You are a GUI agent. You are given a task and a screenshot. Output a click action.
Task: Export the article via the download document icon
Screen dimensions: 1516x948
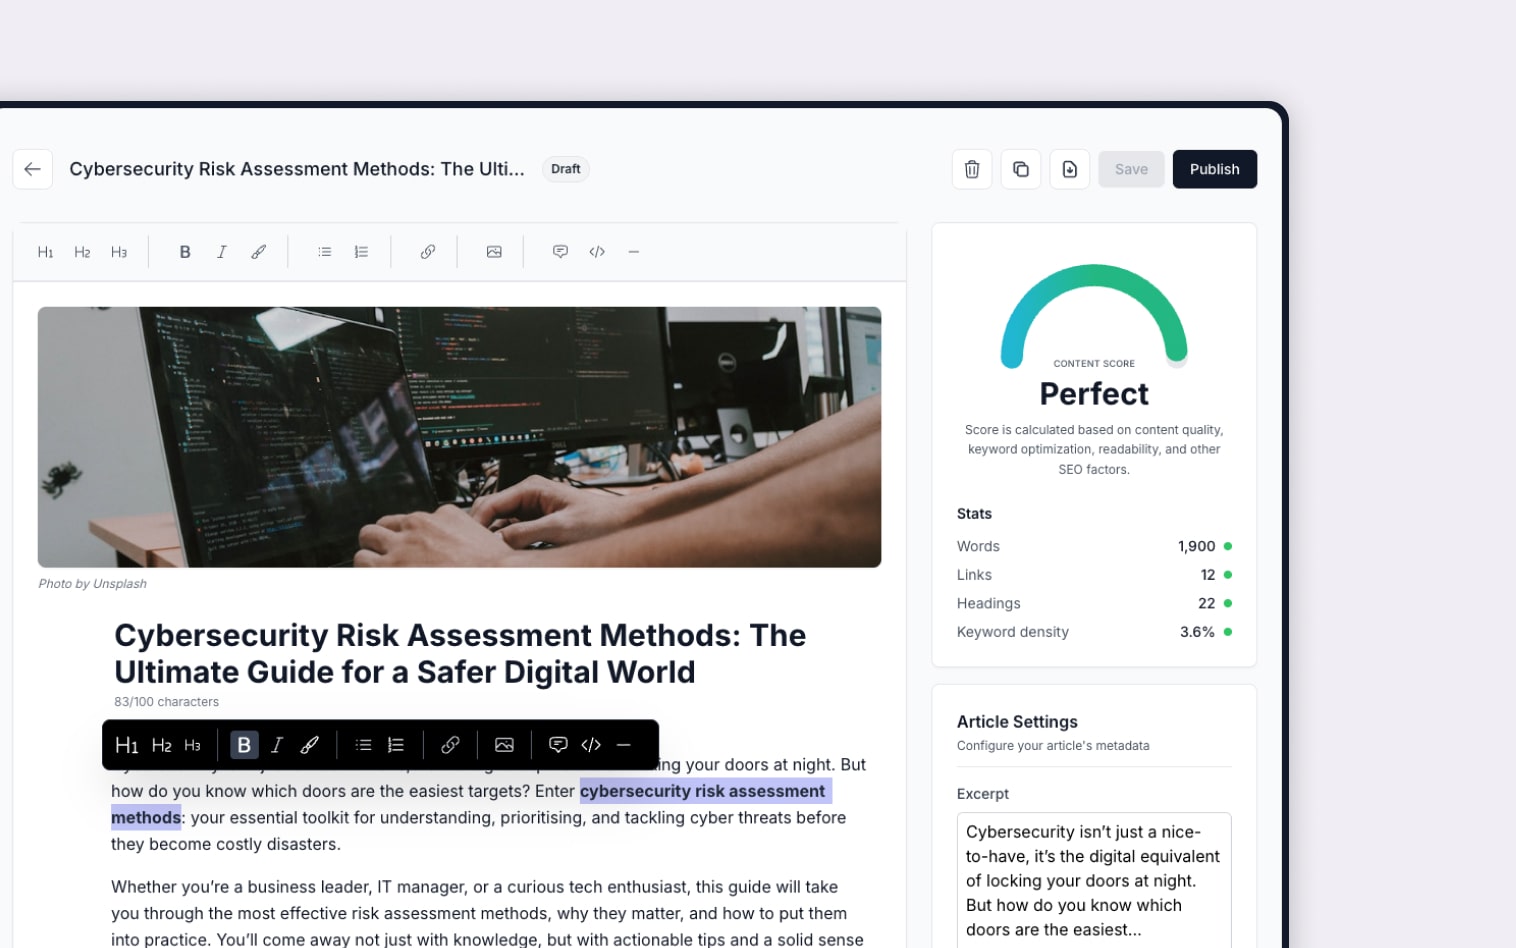[x=1069, y=169]
